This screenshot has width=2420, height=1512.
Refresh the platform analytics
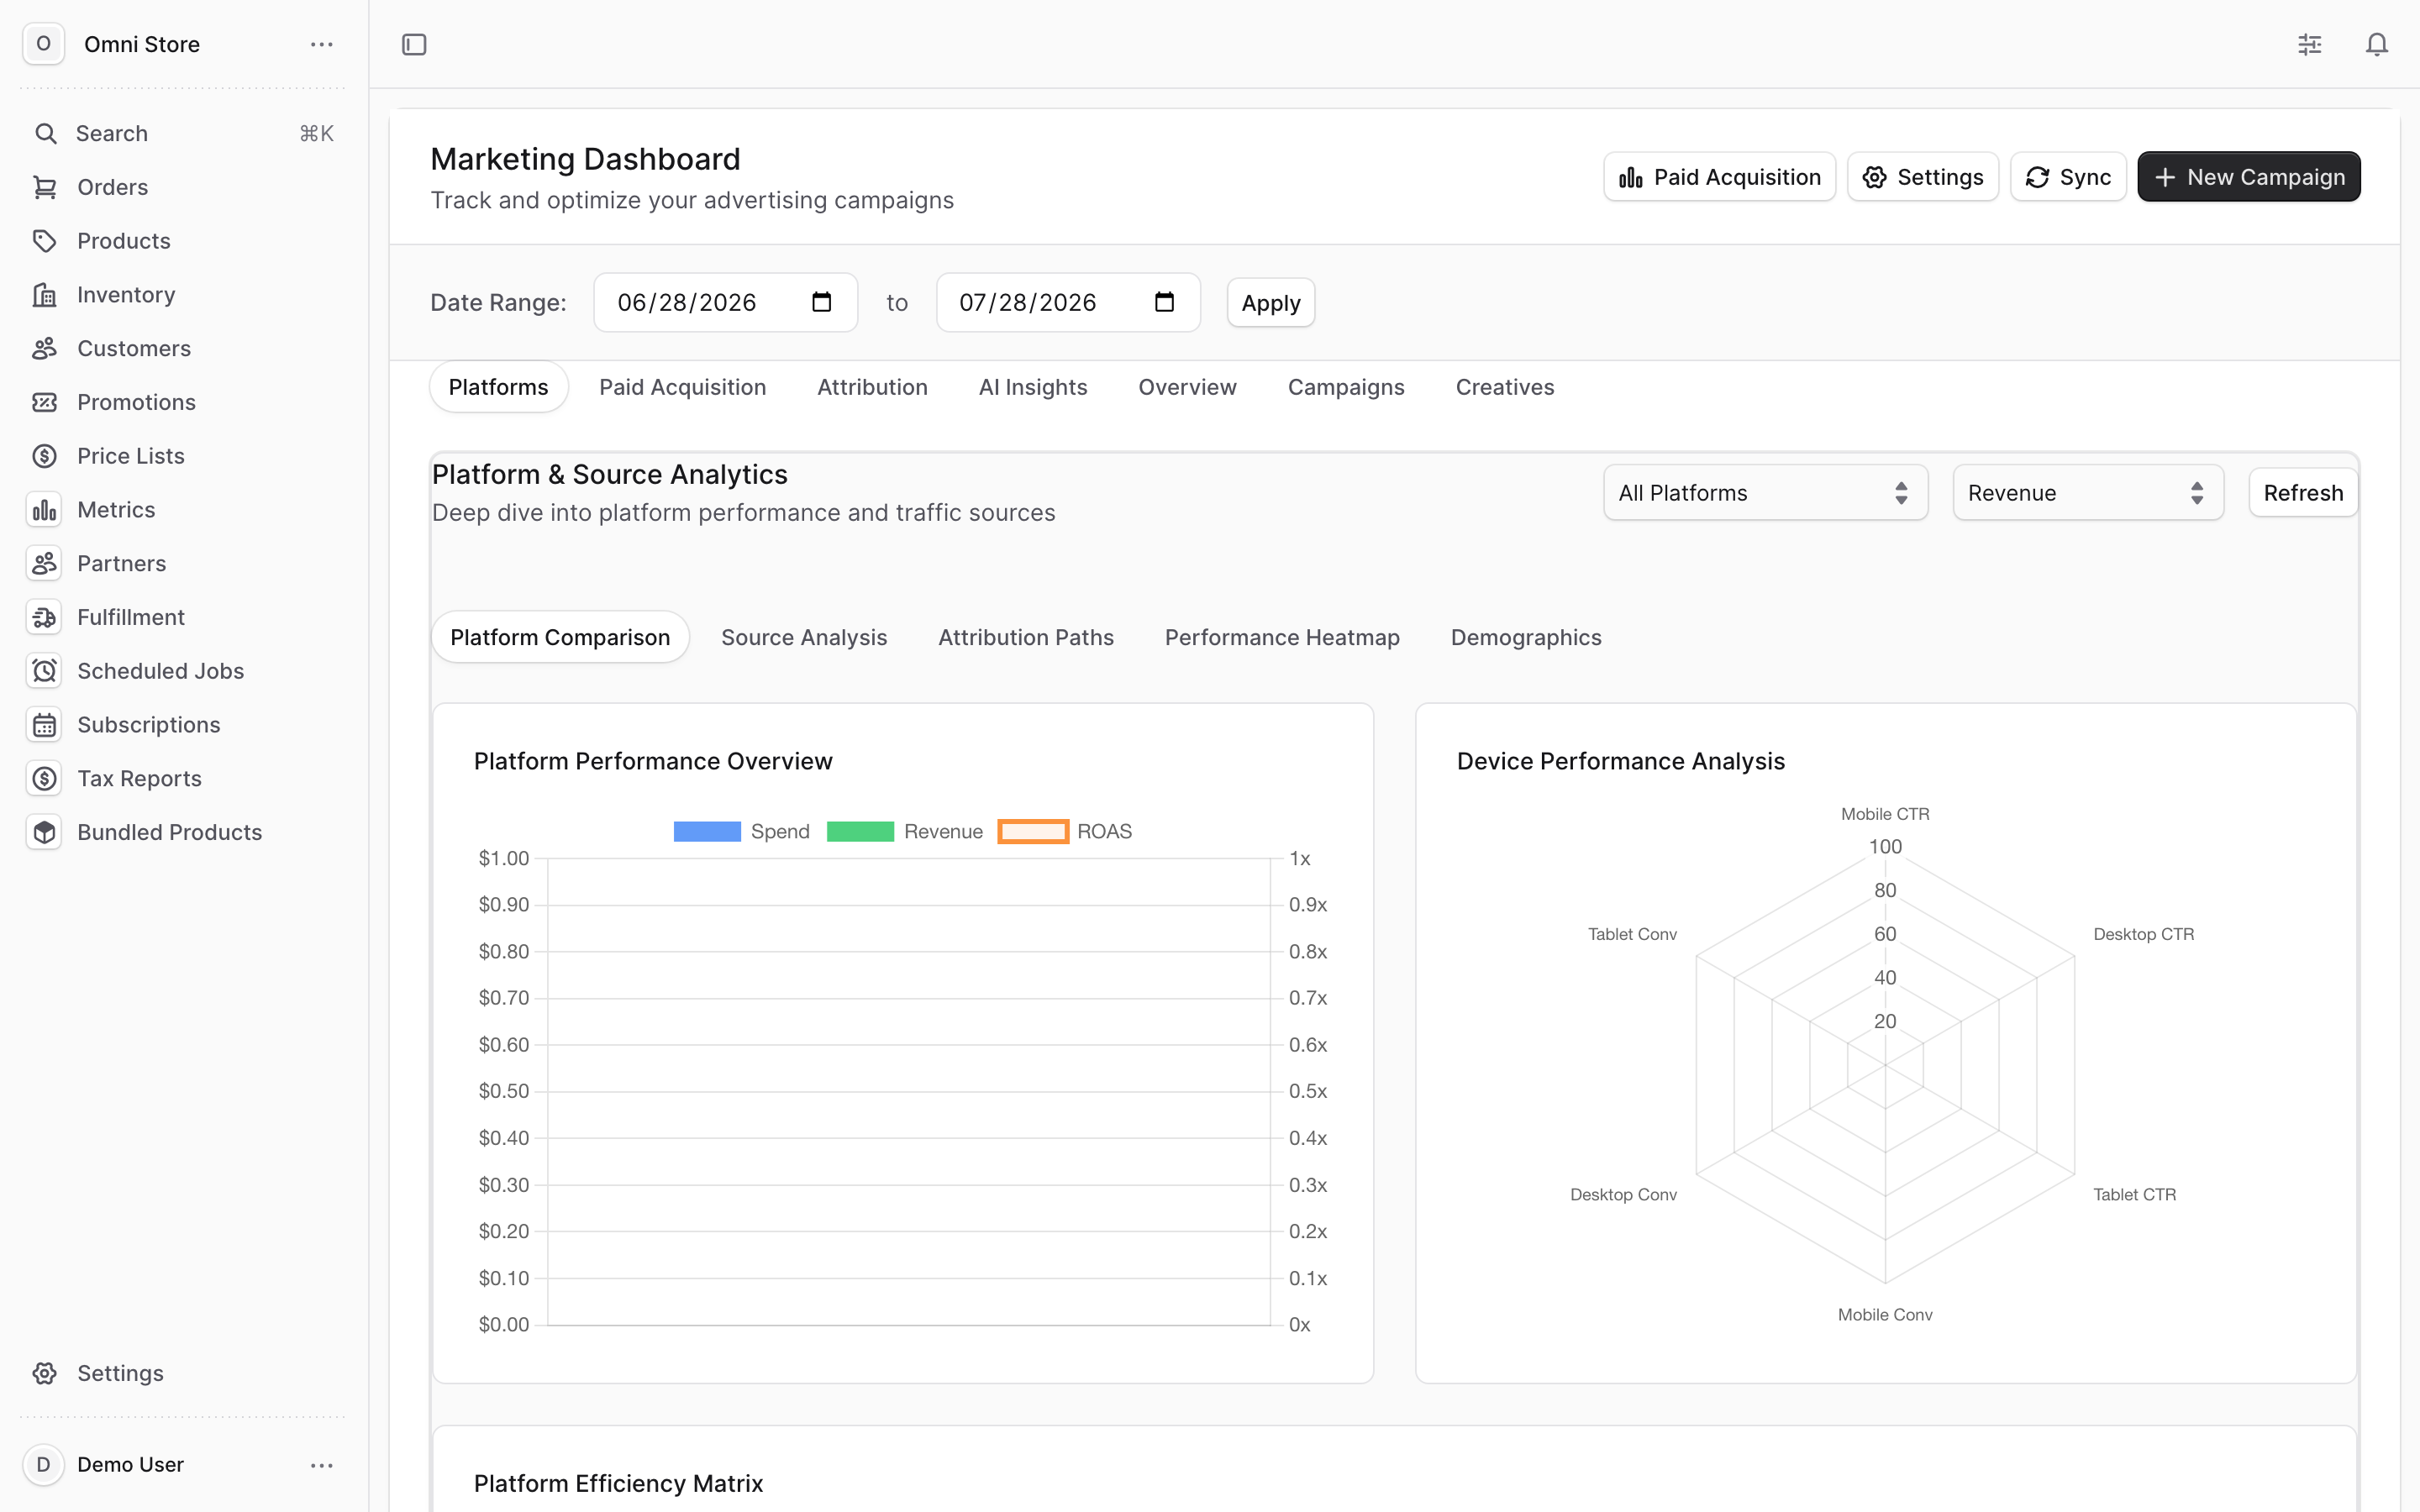click(x=2303, y=493)
